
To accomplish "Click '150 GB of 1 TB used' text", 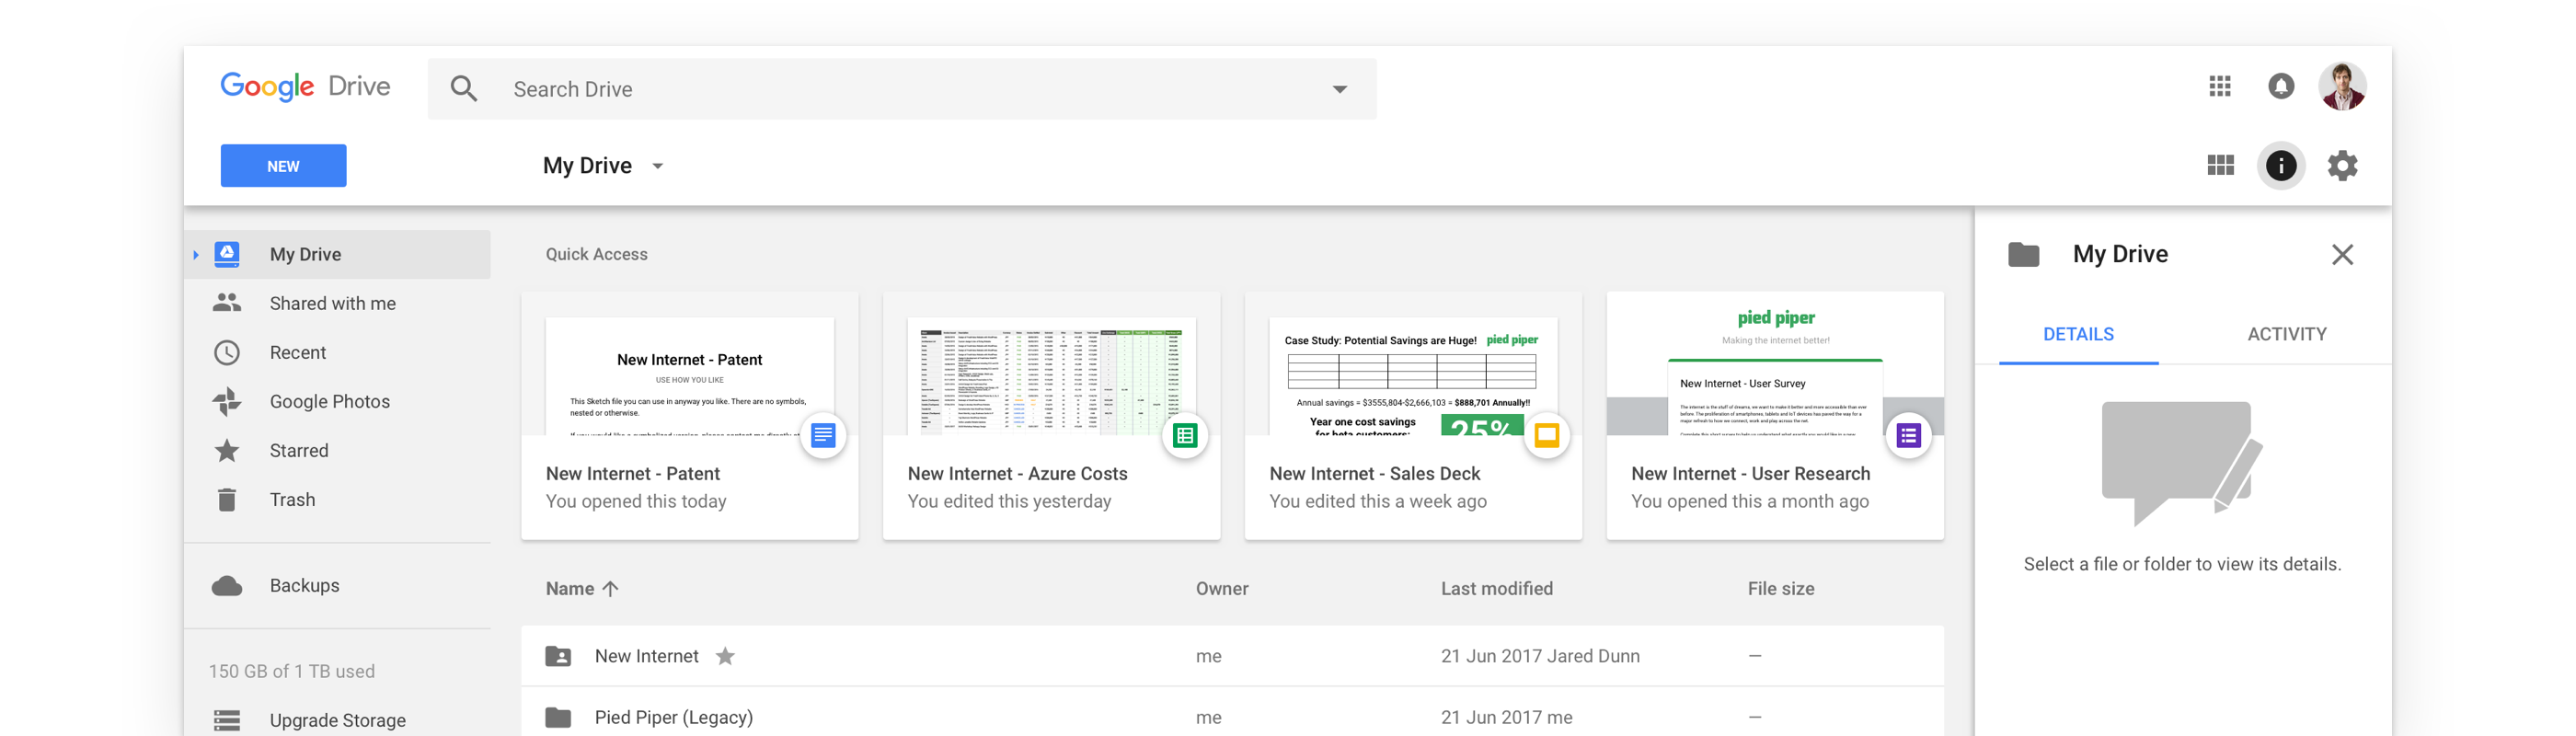I will pyautogui.click(x=291, y=671).
